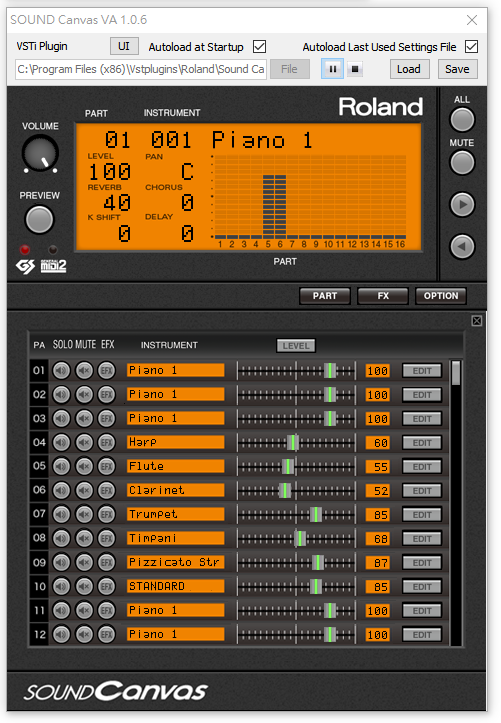Click the Timpani level slider handle
Viewport: 501px width, 723px height.
(x=300, y=539)
